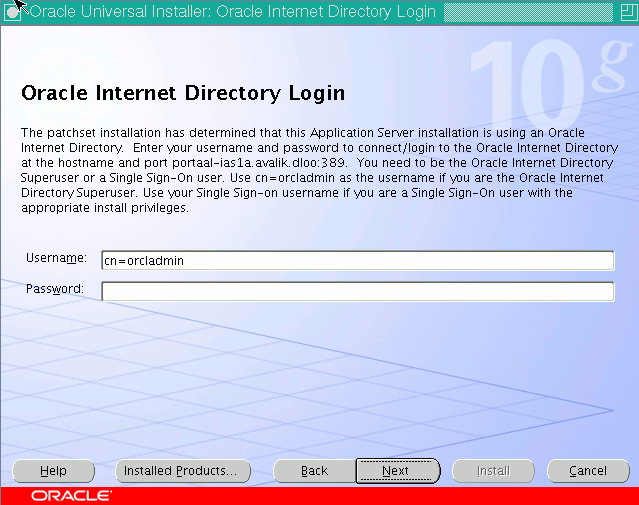639x505 pixels.
Task: Click the hostname portaal-ias1a.avalik.dloo:389 text
Action: (258, 163)
